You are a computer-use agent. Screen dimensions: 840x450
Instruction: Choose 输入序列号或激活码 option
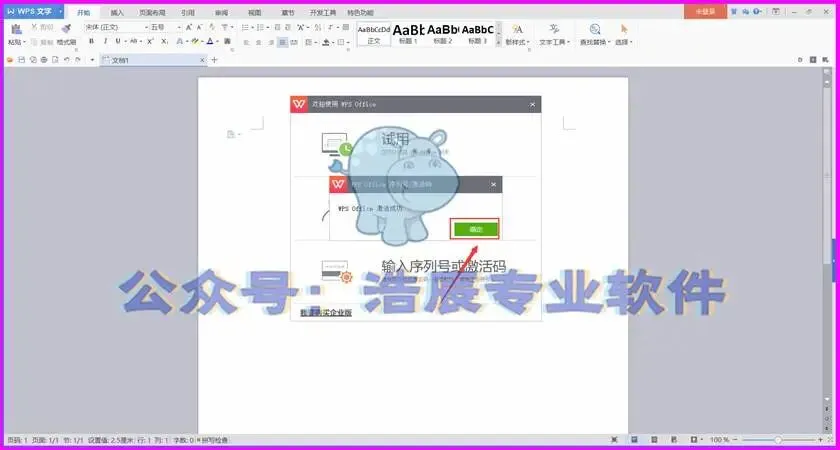(x=444, y=266)
